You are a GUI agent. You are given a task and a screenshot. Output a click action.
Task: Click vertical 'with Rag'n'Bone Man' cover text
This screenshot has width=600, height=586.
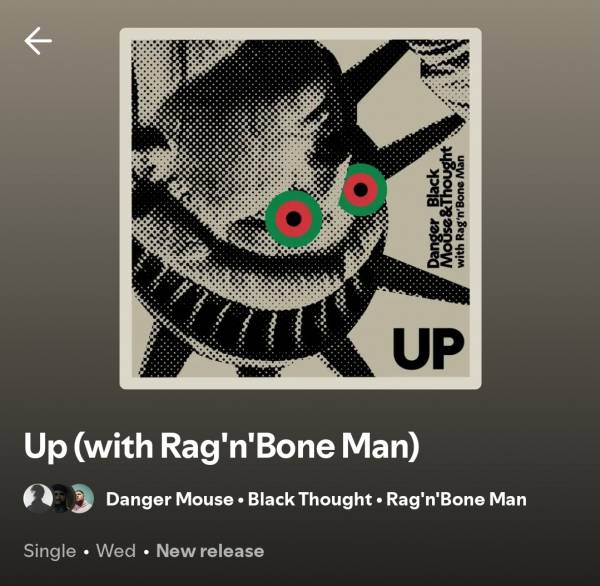(x=461, y=211)
